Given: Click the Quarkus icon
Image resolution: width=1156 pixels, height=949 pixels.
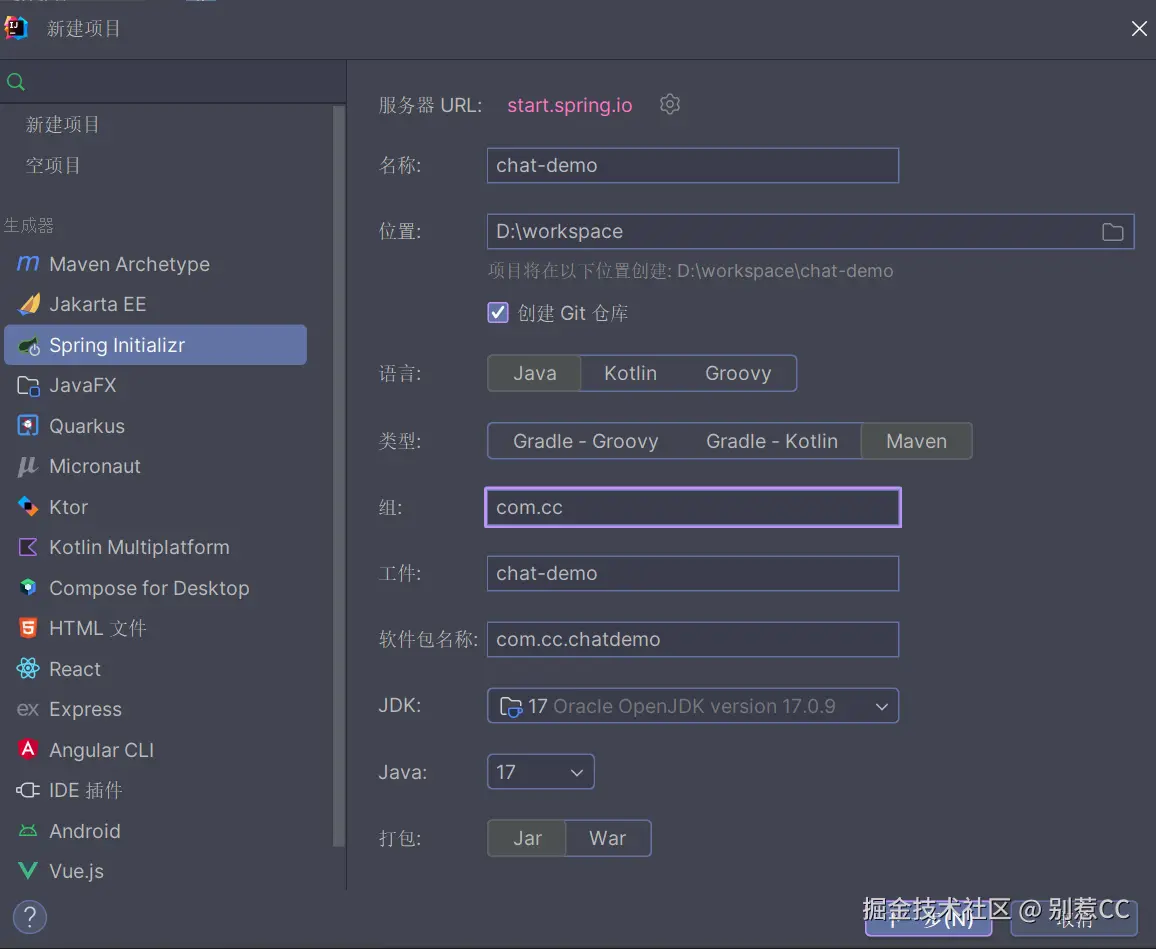Looking at the screenshot, I should point(28,425).
